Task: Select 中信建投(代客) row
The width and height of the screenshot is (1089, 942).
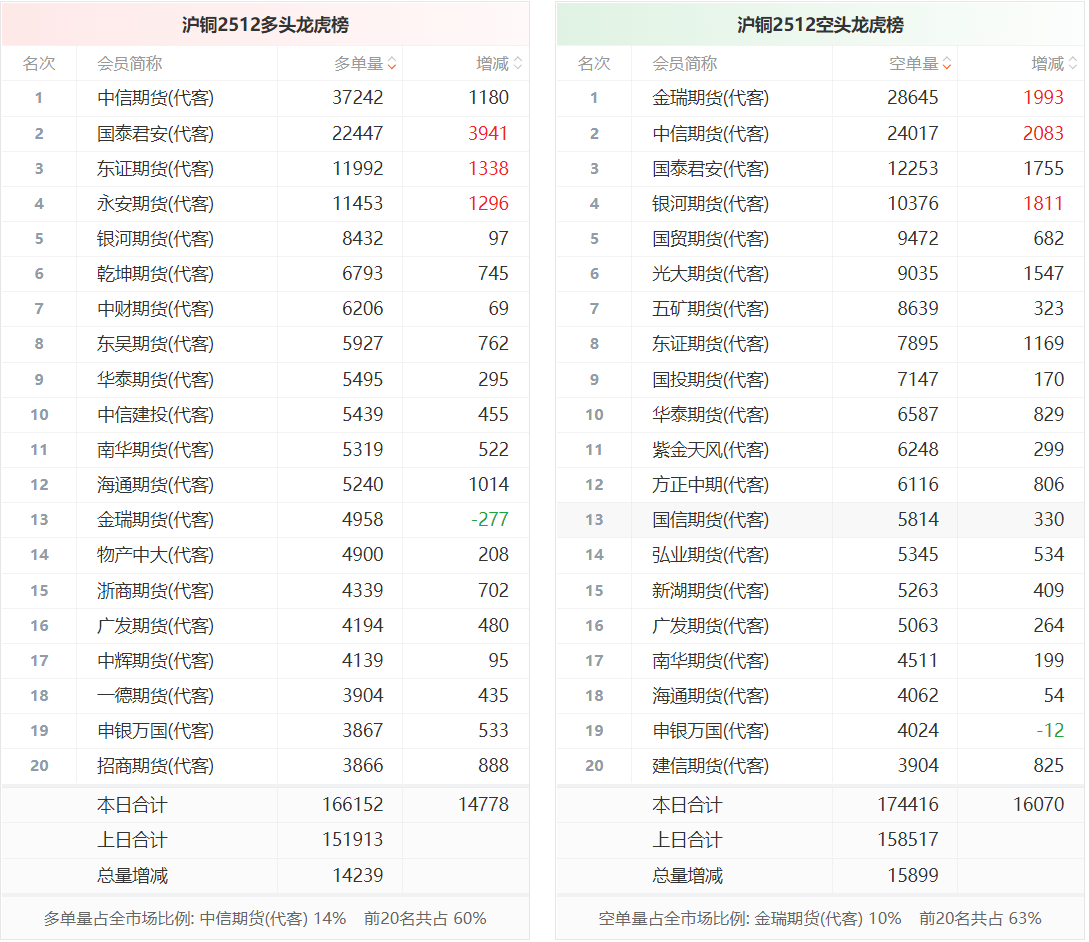Action: pos(265,415)
